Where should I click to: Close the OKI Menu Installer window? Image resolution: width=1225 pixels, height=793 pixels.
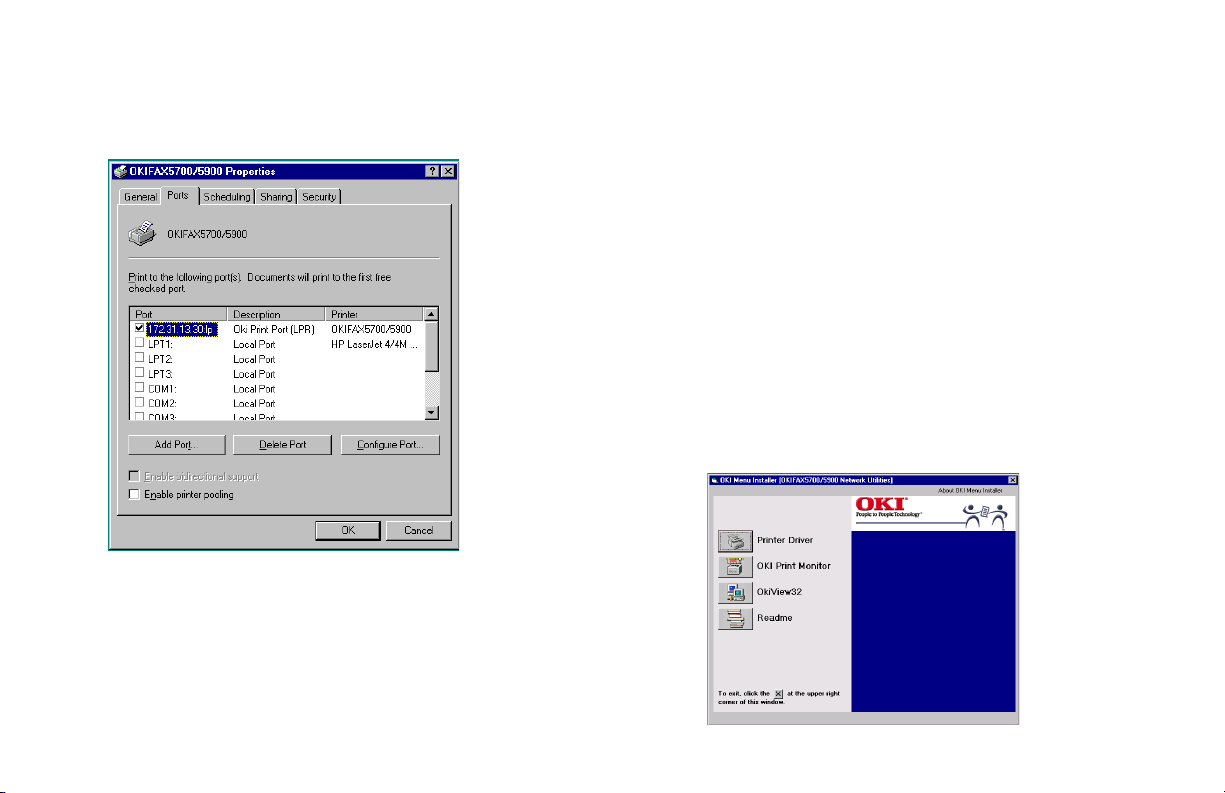pos(1012,480)
